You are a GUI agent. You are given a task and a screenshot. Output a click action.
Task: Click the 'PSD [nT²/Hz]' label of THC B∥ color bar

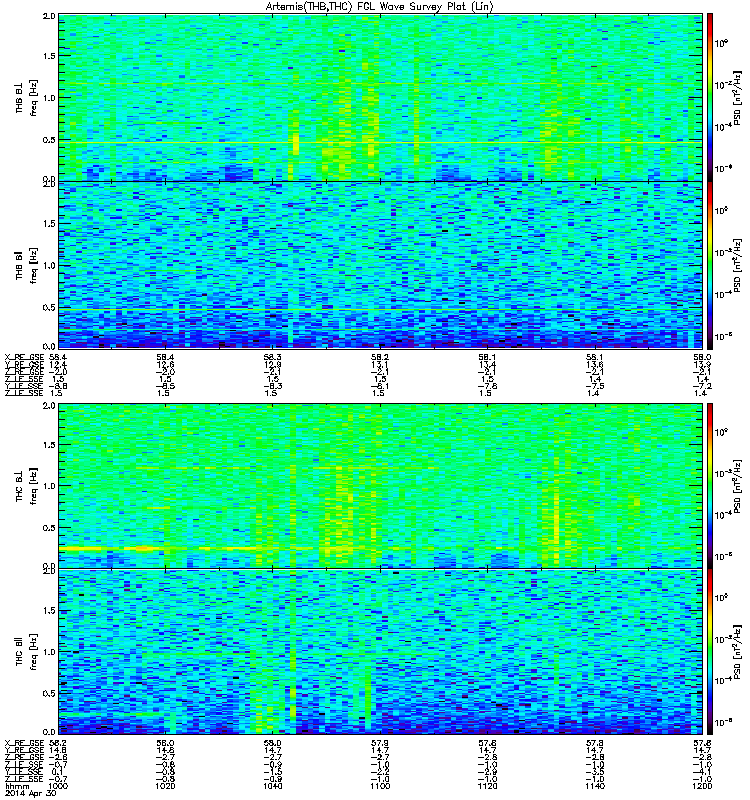737,652
